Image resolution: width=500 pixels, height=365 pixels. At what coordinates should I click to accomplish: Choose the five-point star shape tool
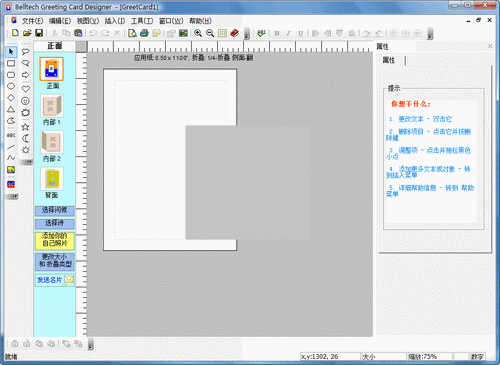(25, 127)
